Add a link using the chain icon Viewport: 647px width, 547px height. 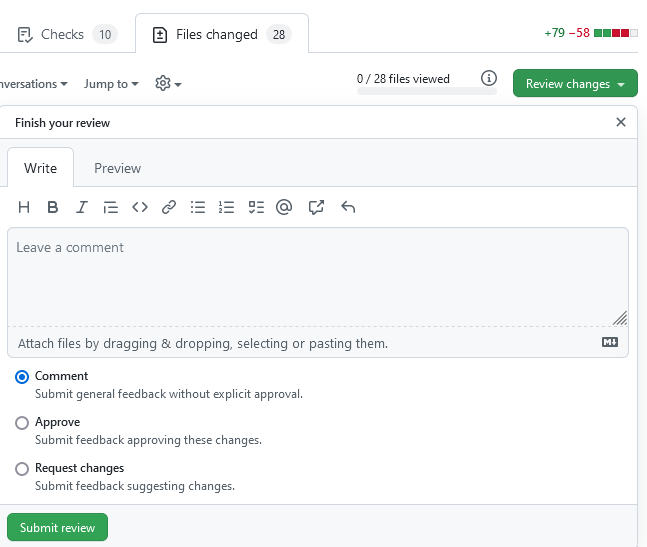pos(169,207)
